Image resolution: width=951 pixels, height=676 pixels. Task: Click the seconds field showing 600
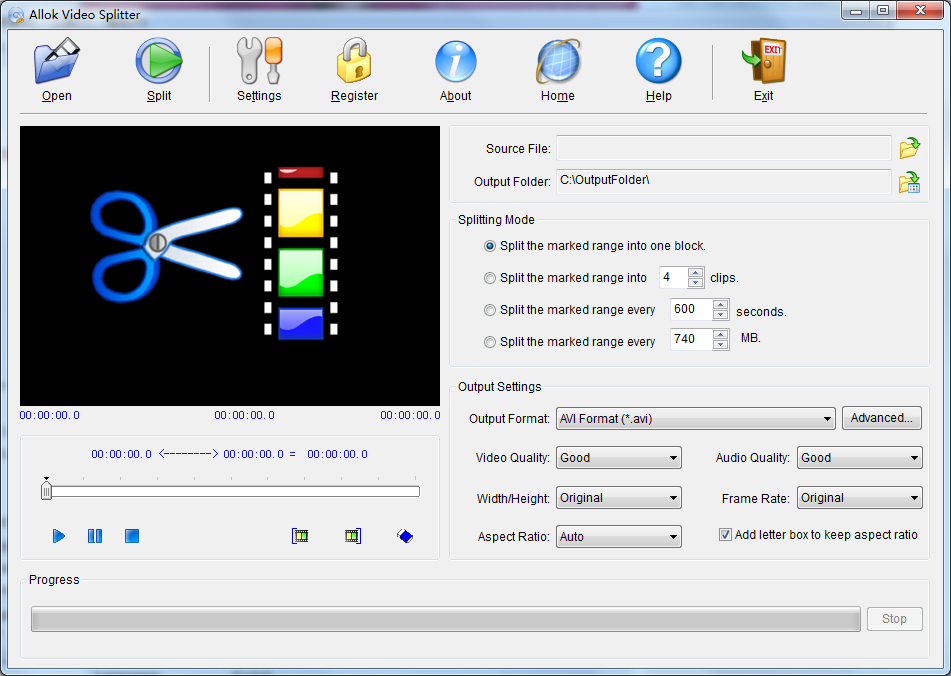[x=692, y=309]
